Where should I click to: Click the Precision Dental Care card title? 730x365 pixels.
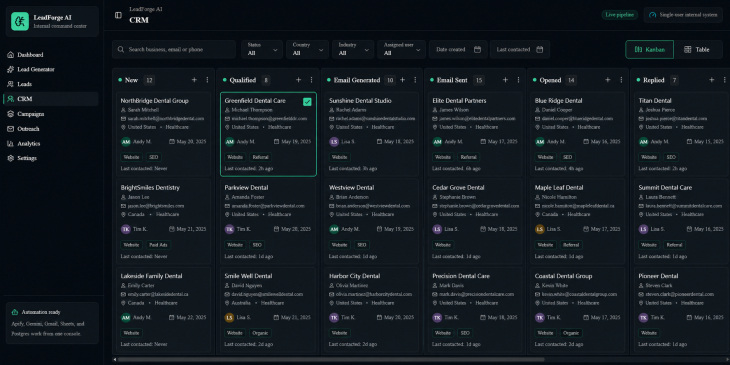461,276
